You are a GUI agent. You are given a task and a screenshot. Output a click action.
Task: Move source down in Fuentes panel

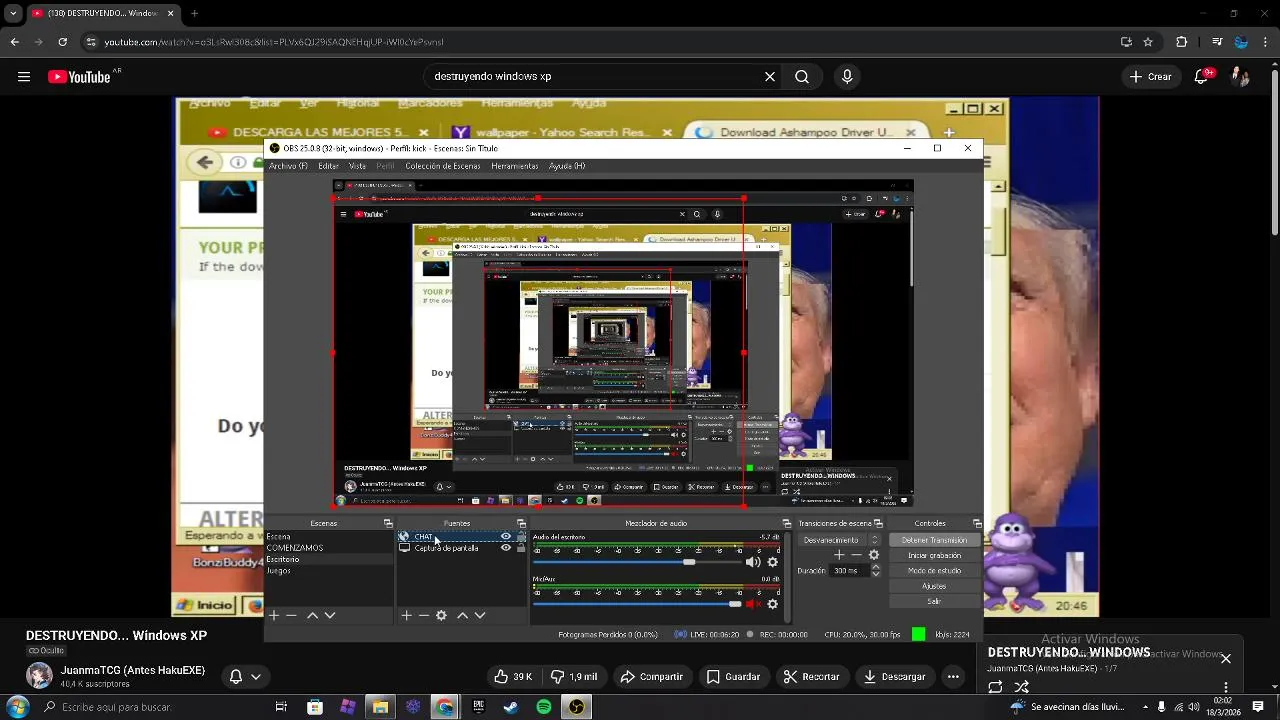tap(480, 616)
